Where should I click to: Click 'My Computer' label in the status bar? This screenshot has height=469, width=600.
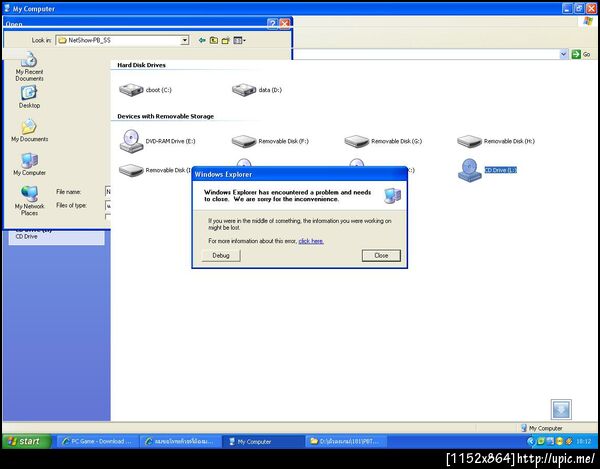point(546,428)
